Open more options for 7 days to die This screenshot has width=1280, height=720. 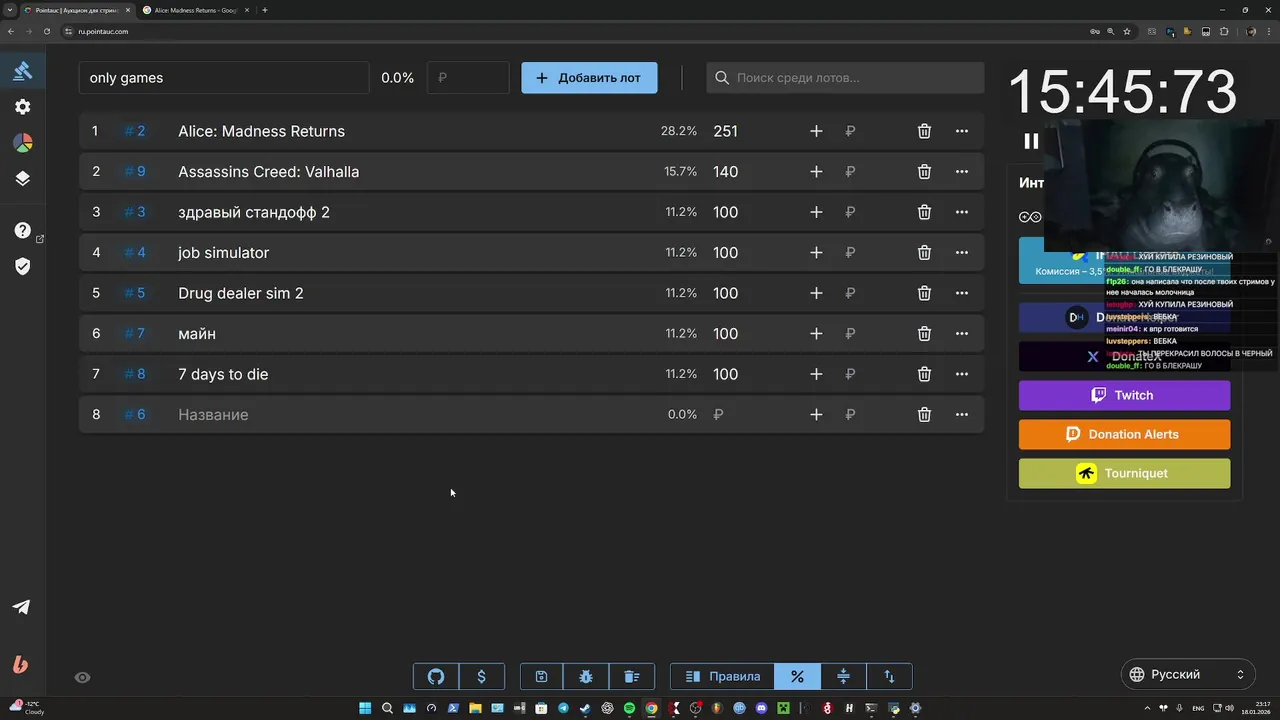tap(961, 374)
